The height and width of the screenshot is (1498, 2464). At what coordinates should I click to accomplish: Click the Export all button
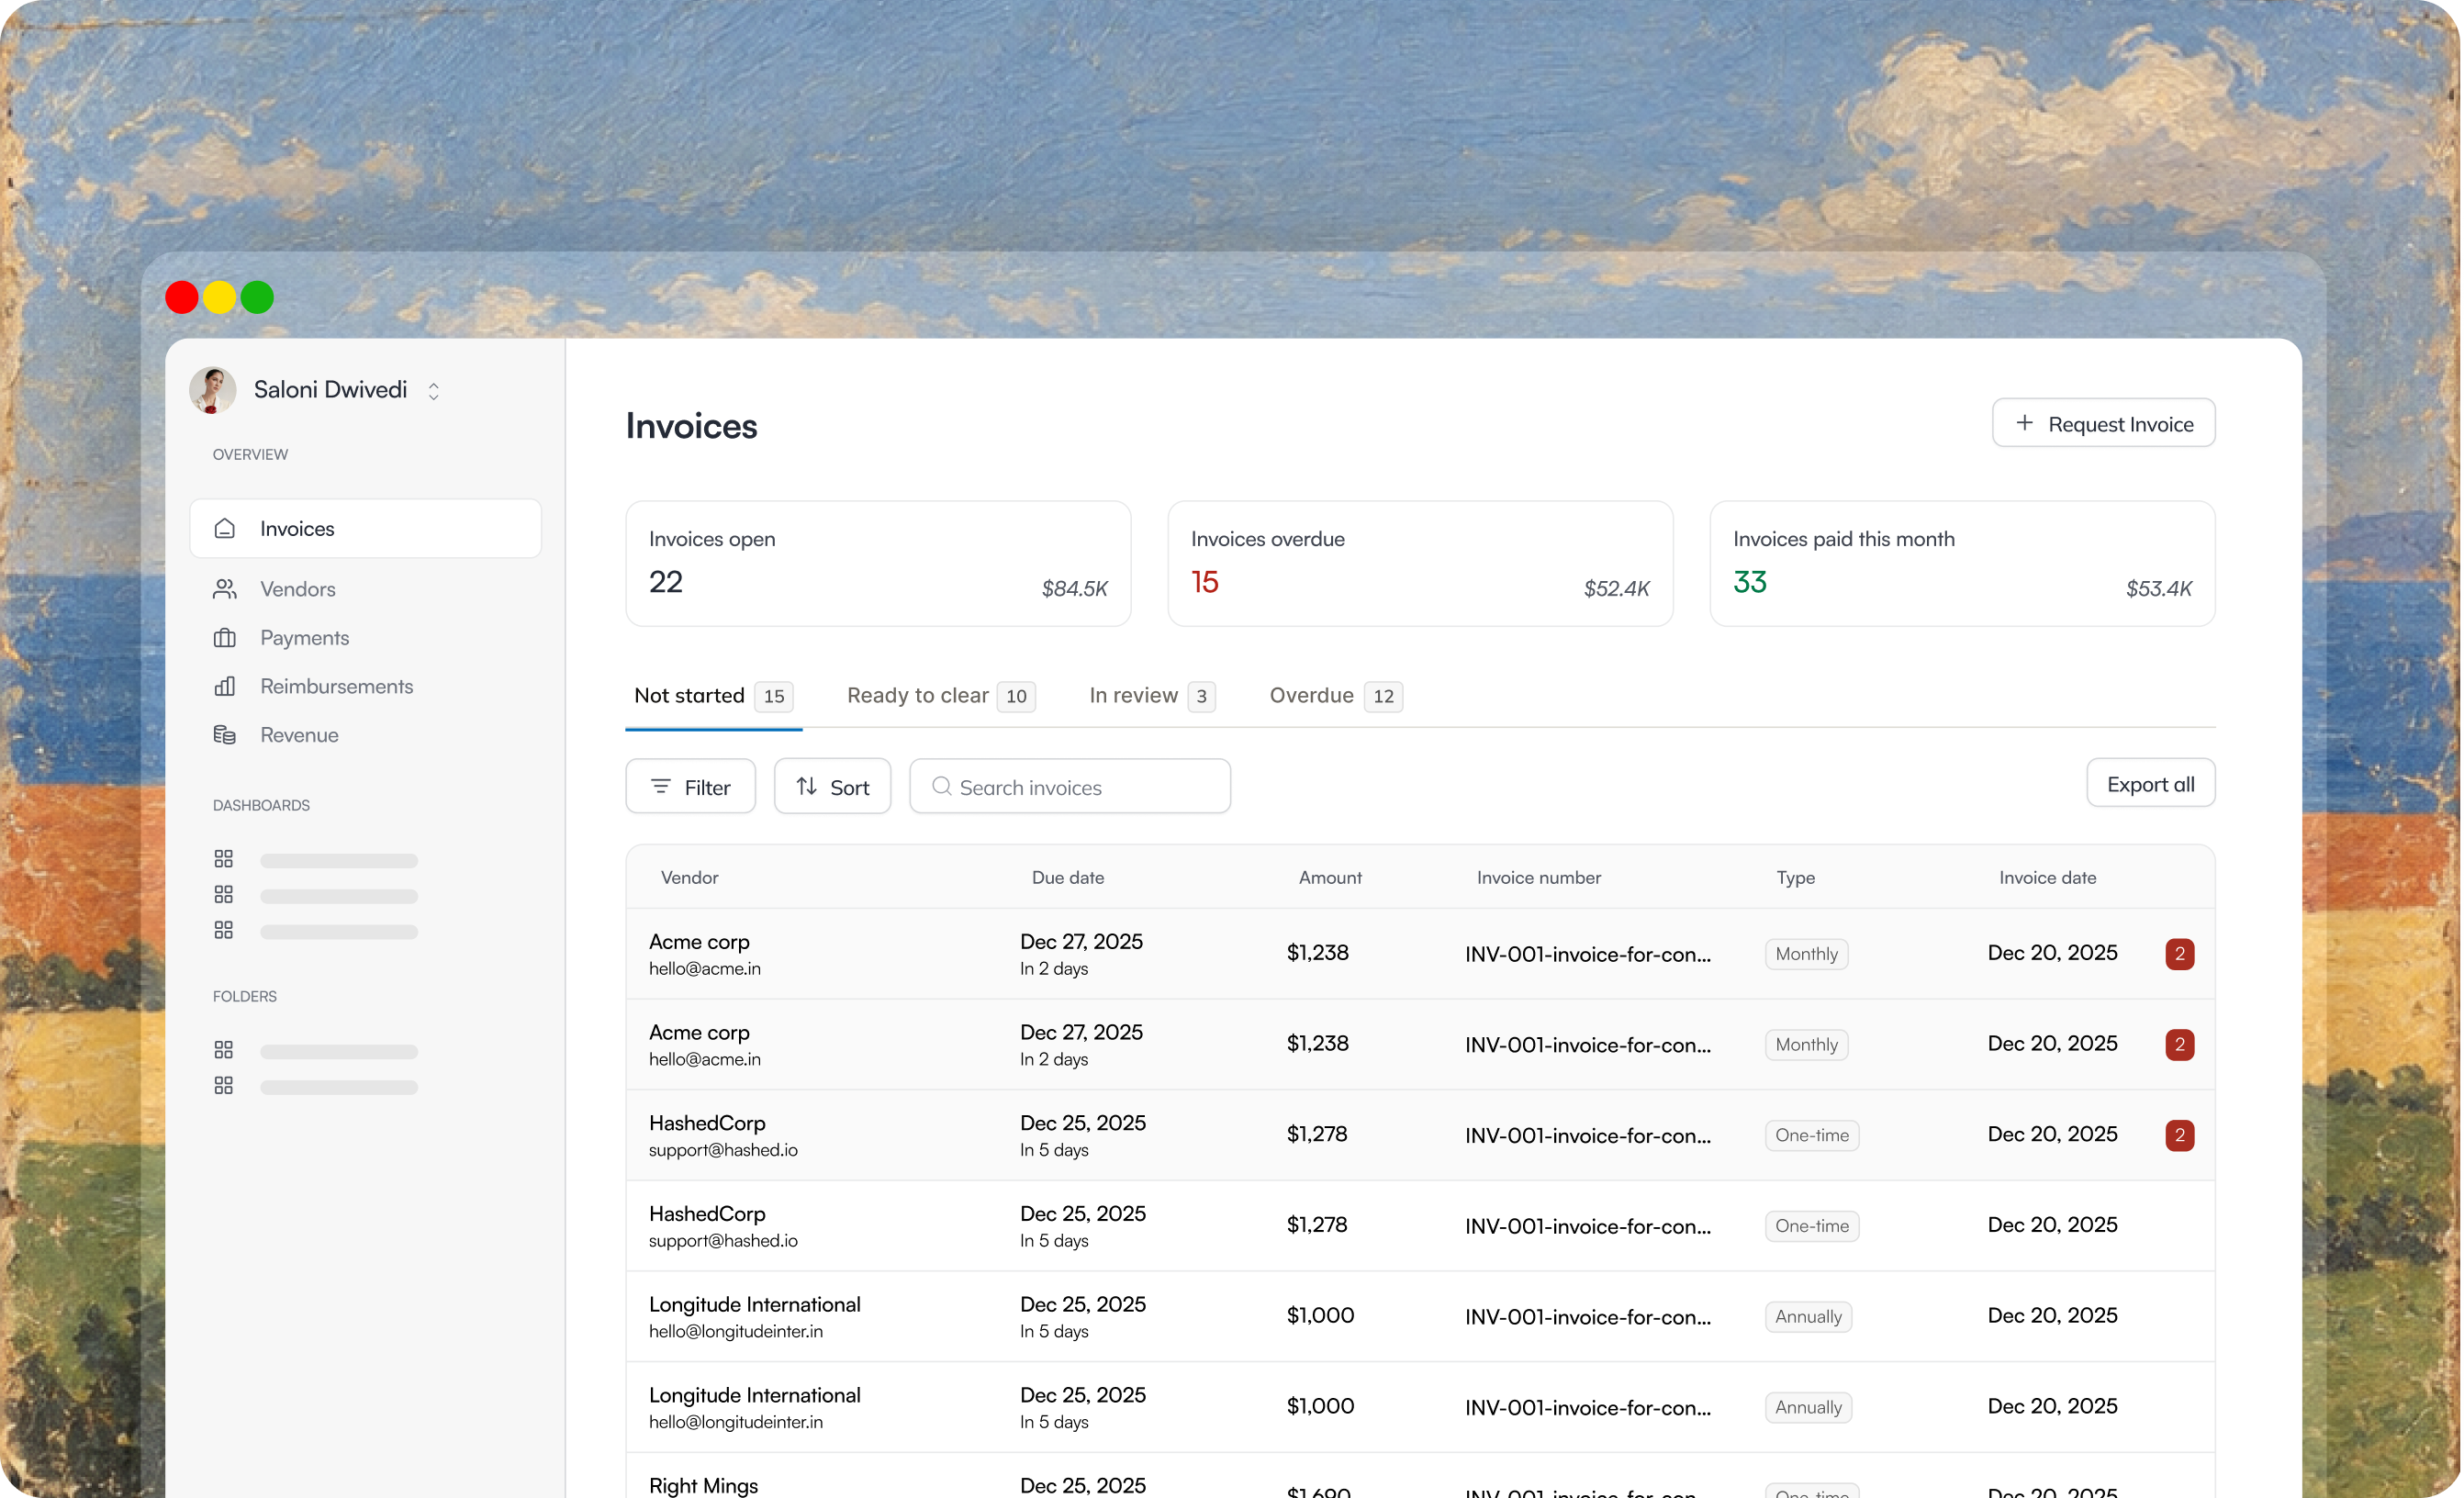tap(2150, 784)
